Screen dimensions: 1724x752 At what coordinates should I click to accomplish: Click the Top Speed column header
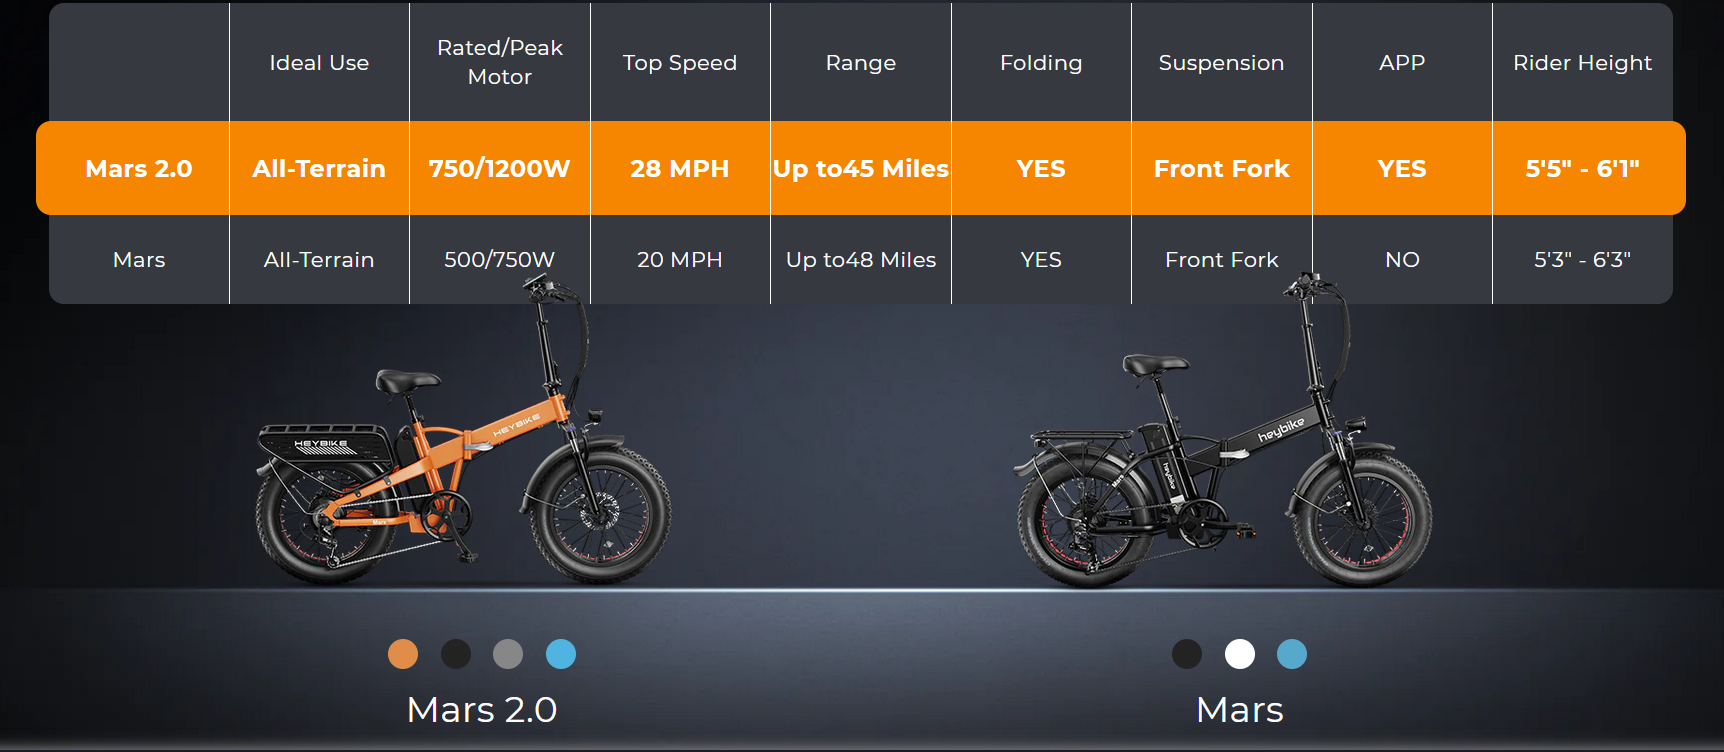coord(680,62)
